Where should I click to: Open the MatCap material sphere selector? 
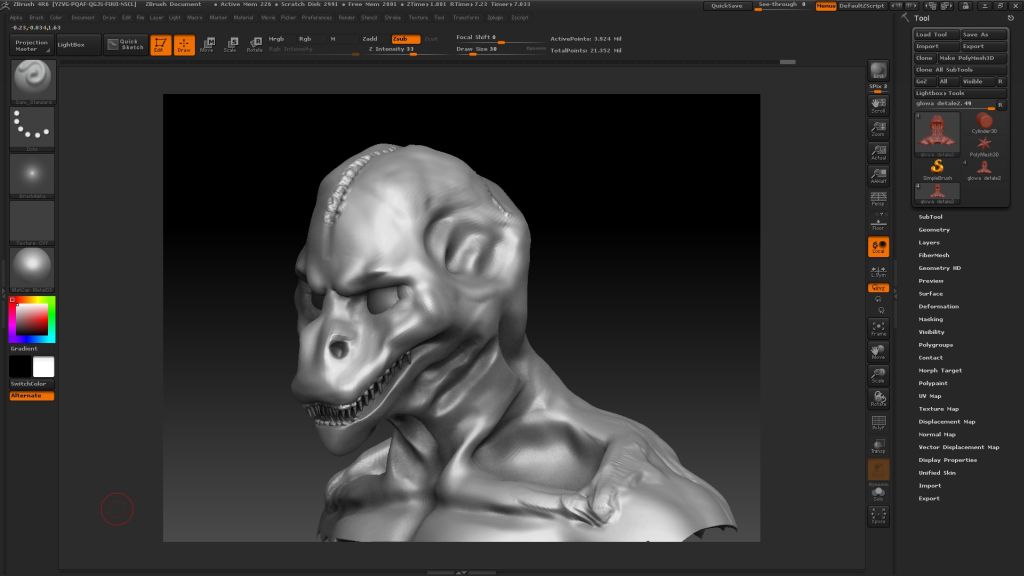tap(32, 269)
